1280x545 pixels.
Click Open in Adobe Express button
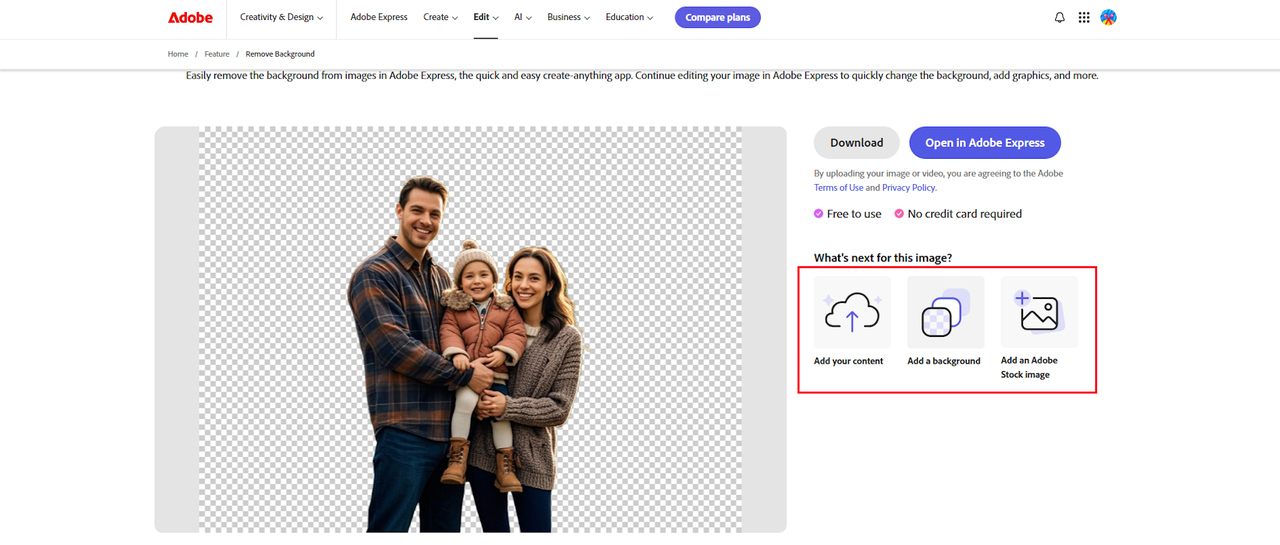[985, 143]
